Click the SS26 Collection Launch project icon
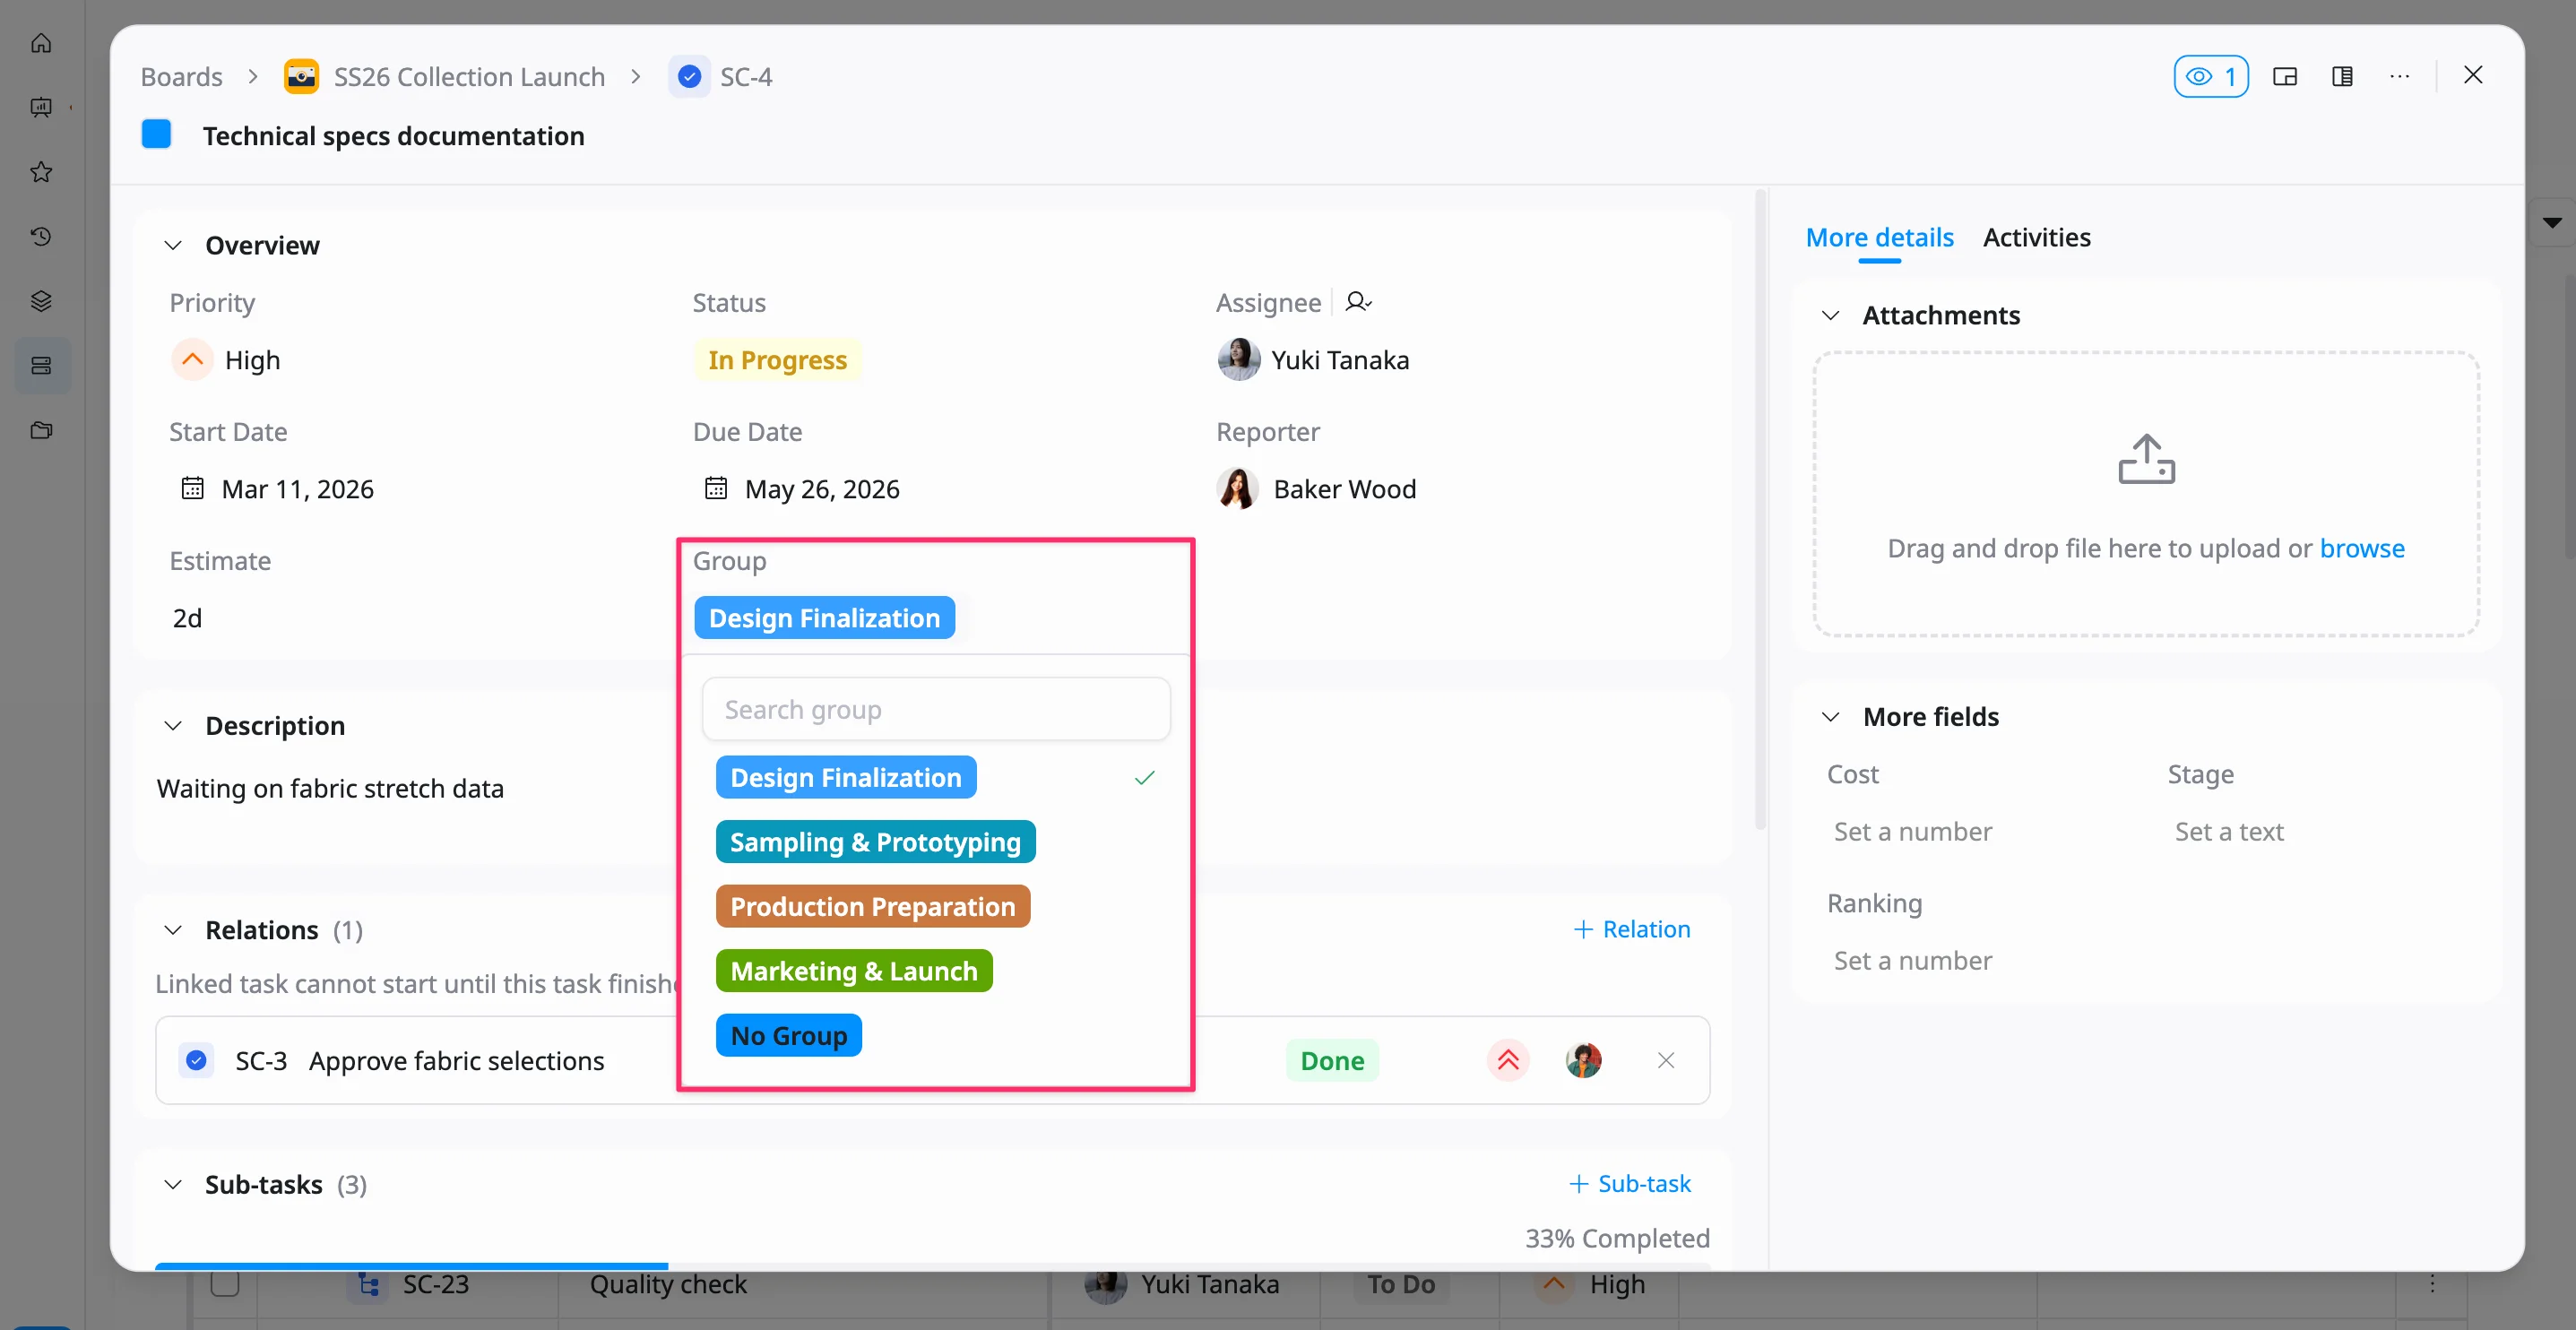 click(x=301, y=77)
